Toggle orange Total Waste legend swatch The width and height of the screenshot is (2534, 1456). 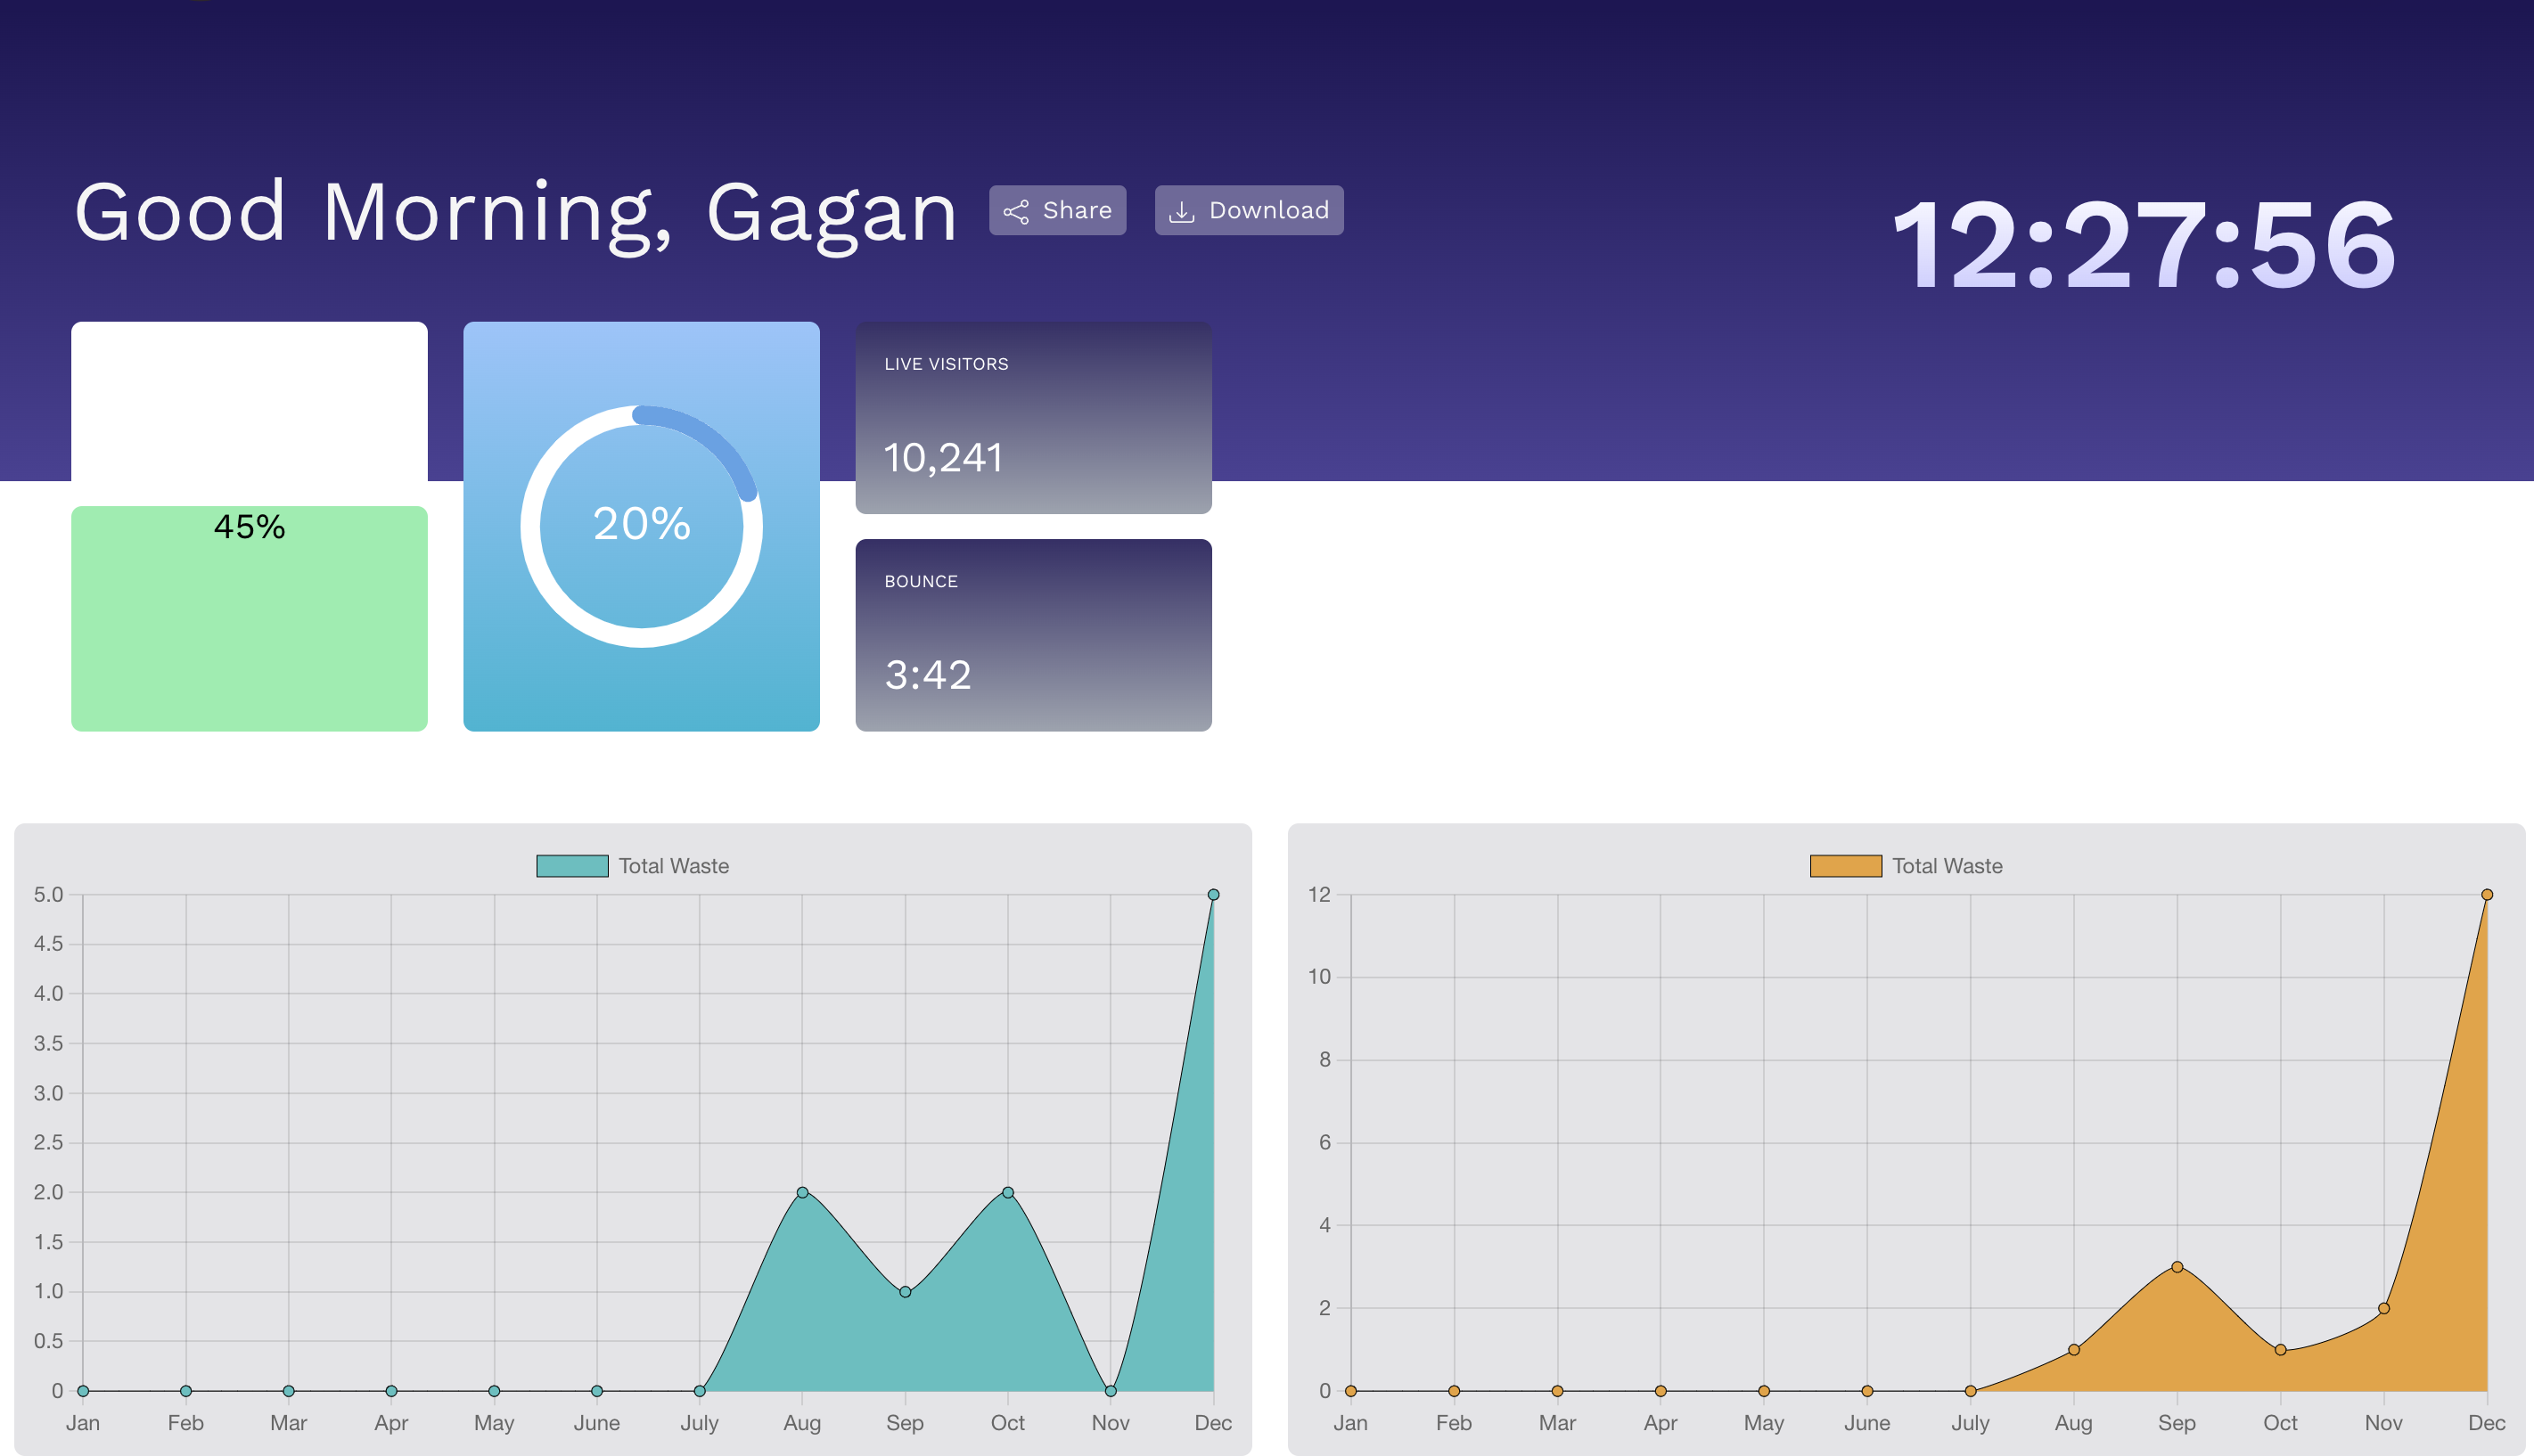1845,866
